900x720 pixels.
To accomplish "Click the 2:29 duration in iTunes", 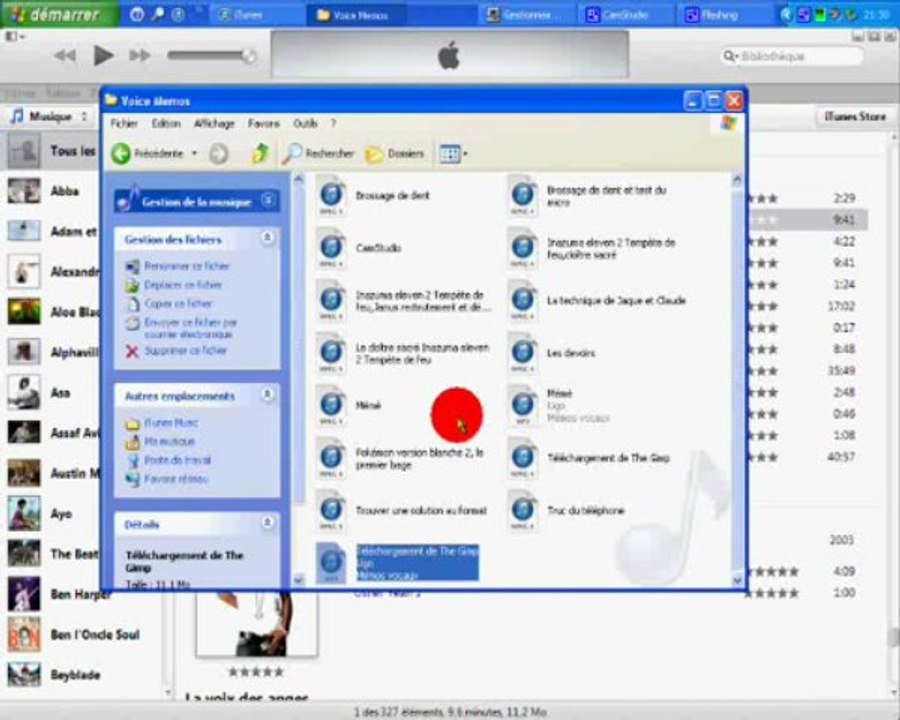I will 844,198.
